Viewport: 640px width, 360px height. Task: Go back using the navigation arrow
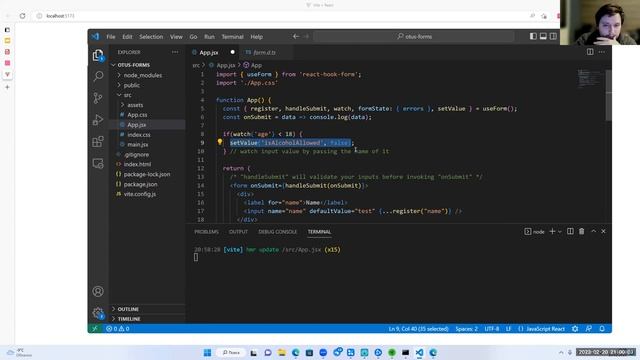click(296, 36)
